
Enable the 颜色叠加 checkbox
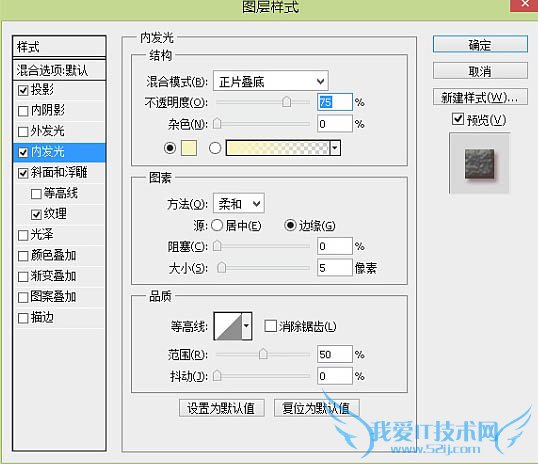click(x=23, y=256)
